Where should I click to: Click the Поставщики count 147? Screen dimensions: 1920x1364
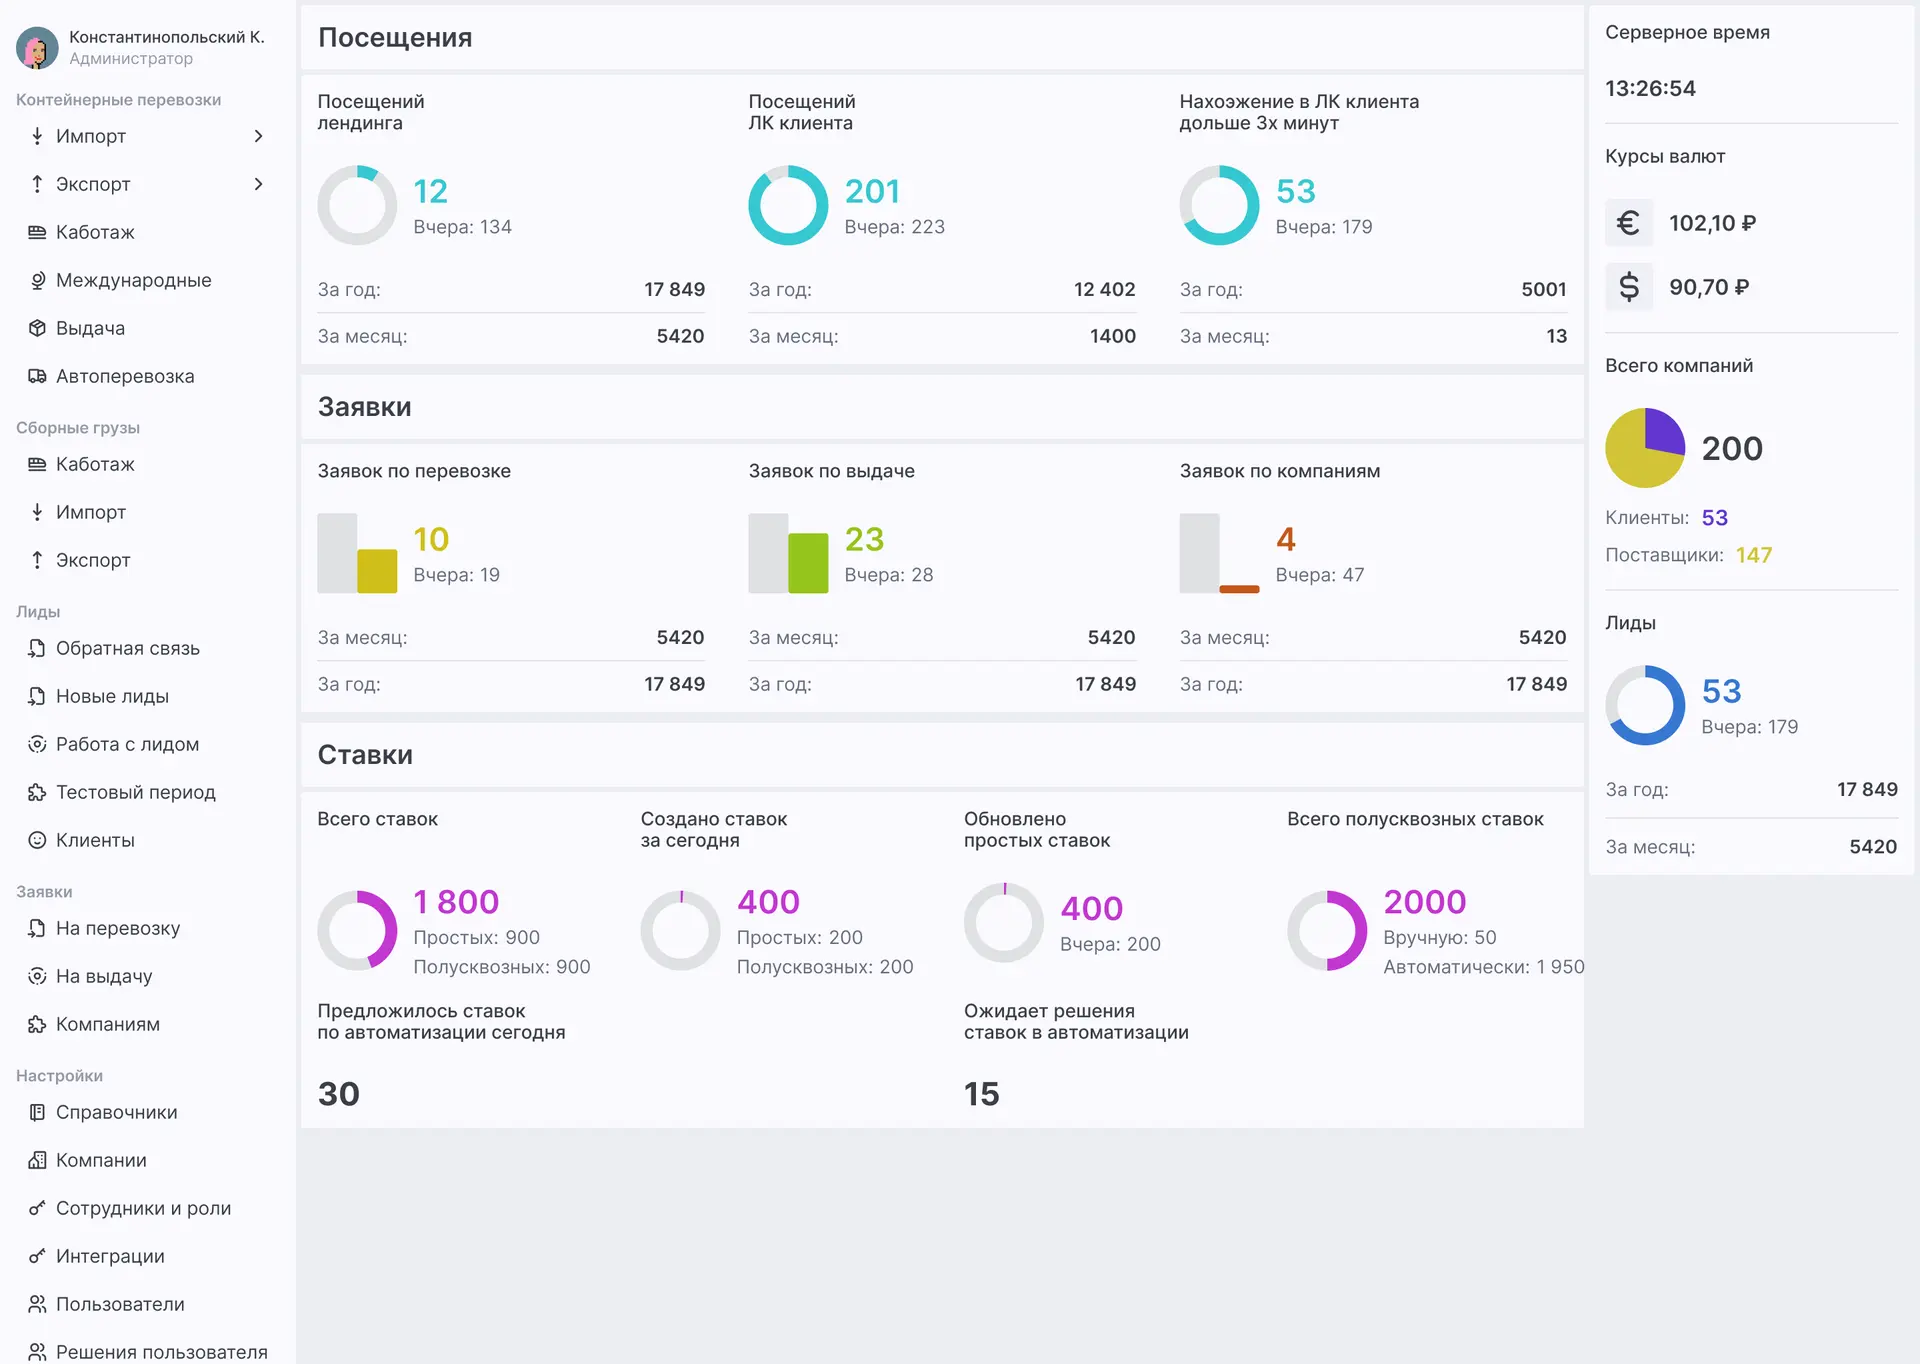pos(1754,555)
